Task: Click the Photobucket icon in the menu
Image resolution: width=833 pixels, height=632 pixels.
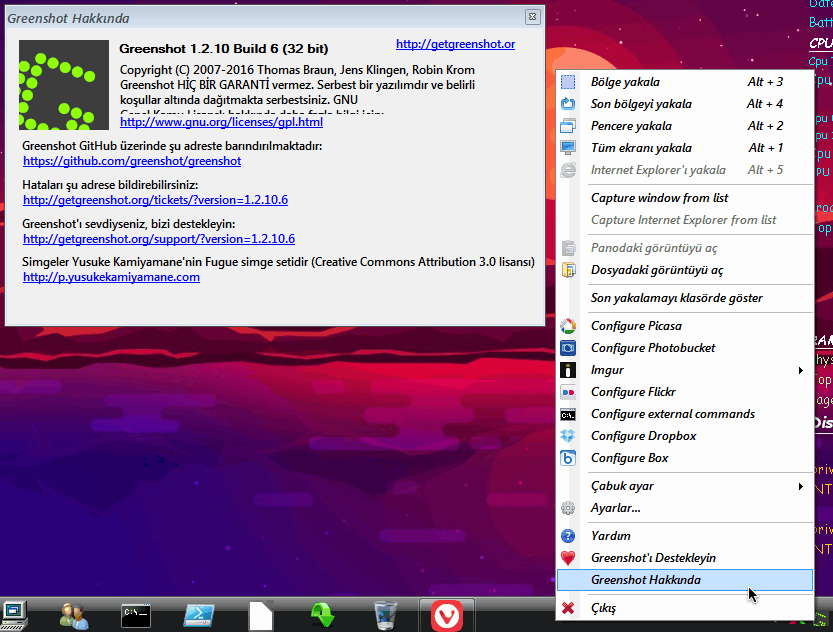Action: [568, 348]
